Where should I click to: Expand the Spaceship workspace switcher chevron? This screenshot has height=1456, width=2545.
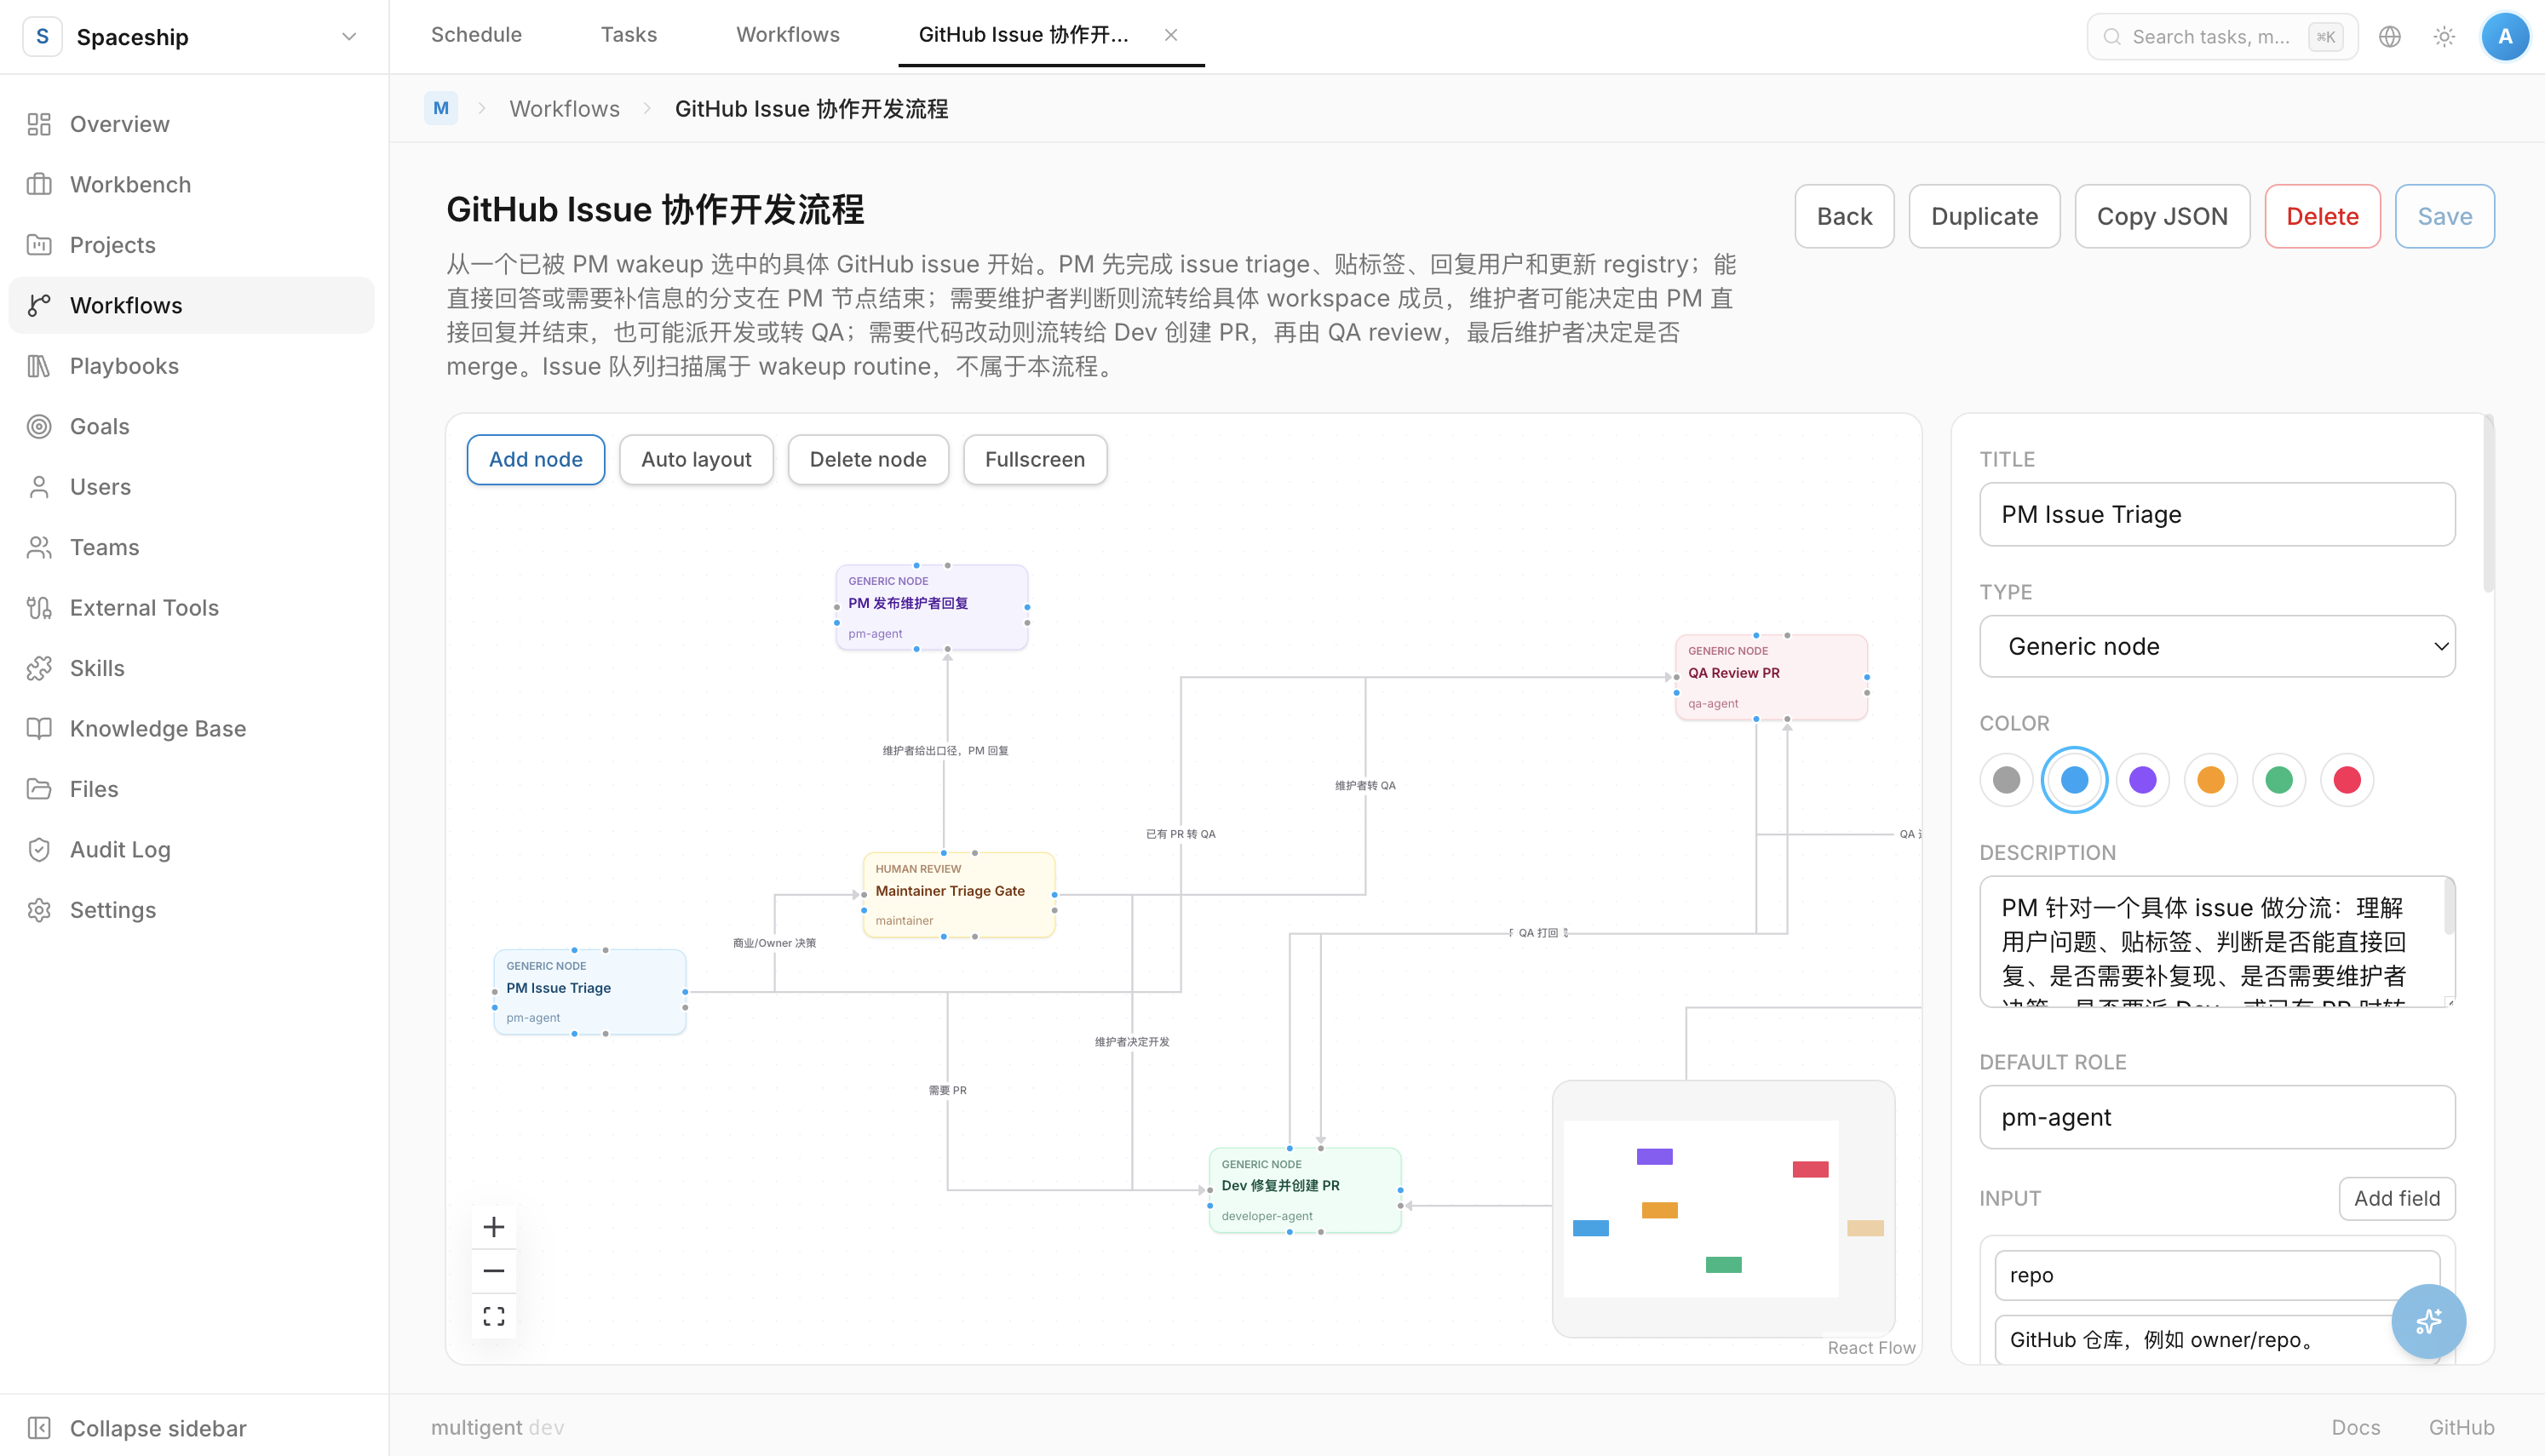click(x=349, y=37)
